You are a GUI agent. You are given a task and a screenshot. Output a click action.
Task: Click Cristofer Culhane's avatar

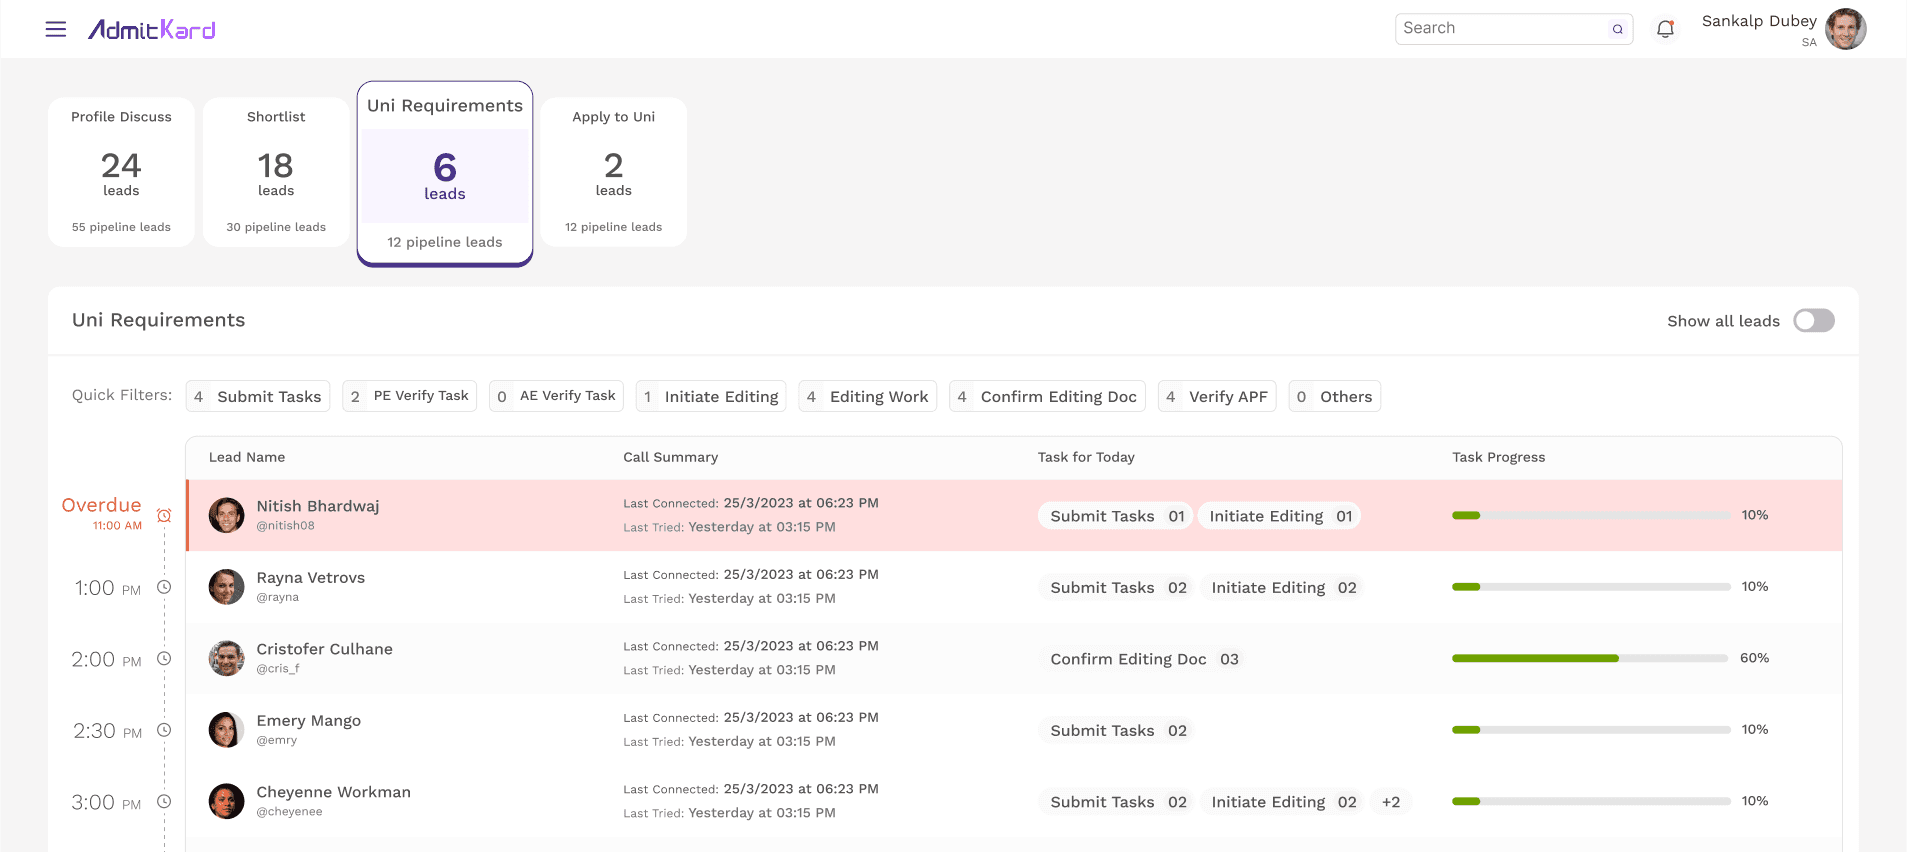pyautogui.click(x=226, y=658)
